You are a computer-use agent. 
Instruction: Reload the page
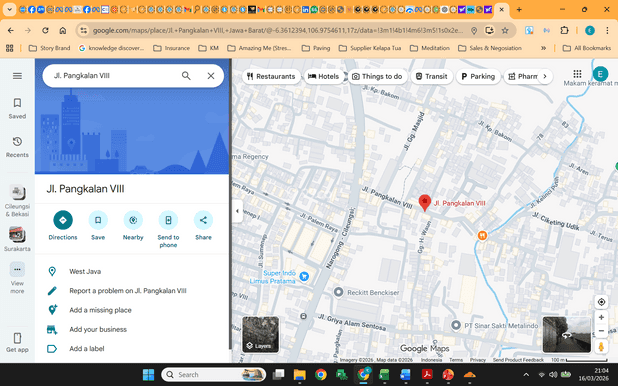pyautogui.click(x=45, y=30)
